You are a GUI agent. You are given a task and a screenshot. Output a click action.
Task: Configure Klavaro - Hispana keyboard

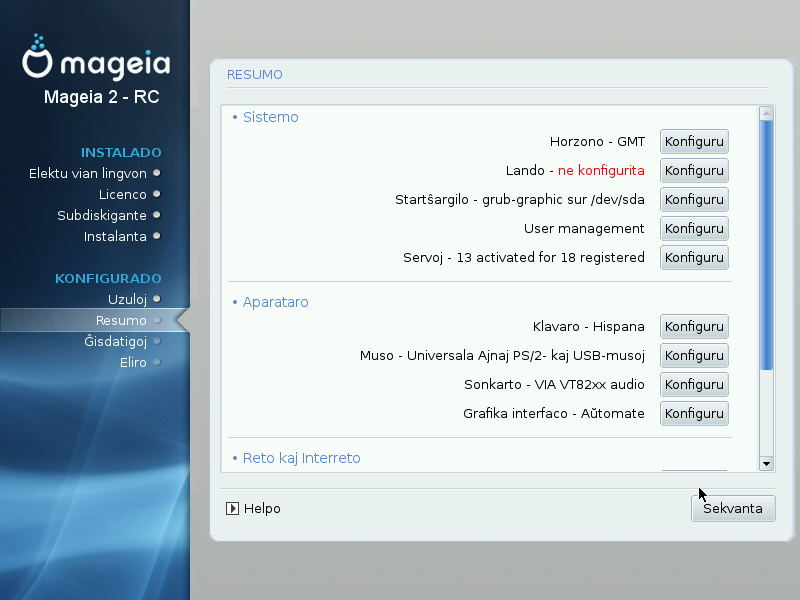(694, 327)
